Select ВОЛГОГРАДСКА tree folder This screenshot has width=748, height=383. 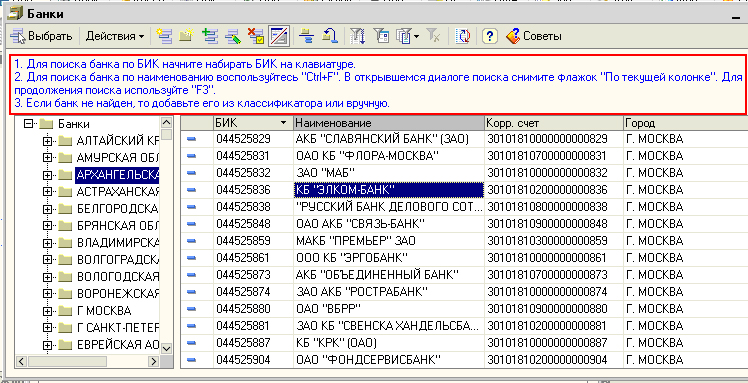(x=118, y=260)
